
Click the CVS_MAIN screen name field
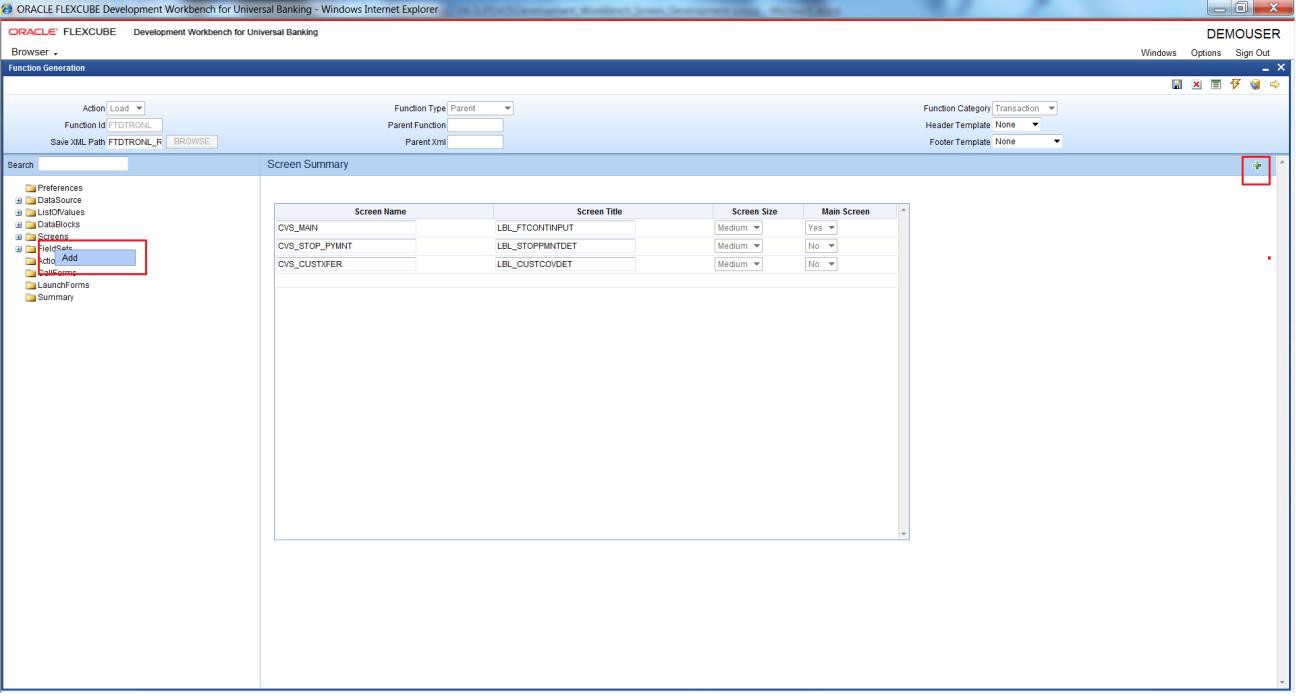345,228
